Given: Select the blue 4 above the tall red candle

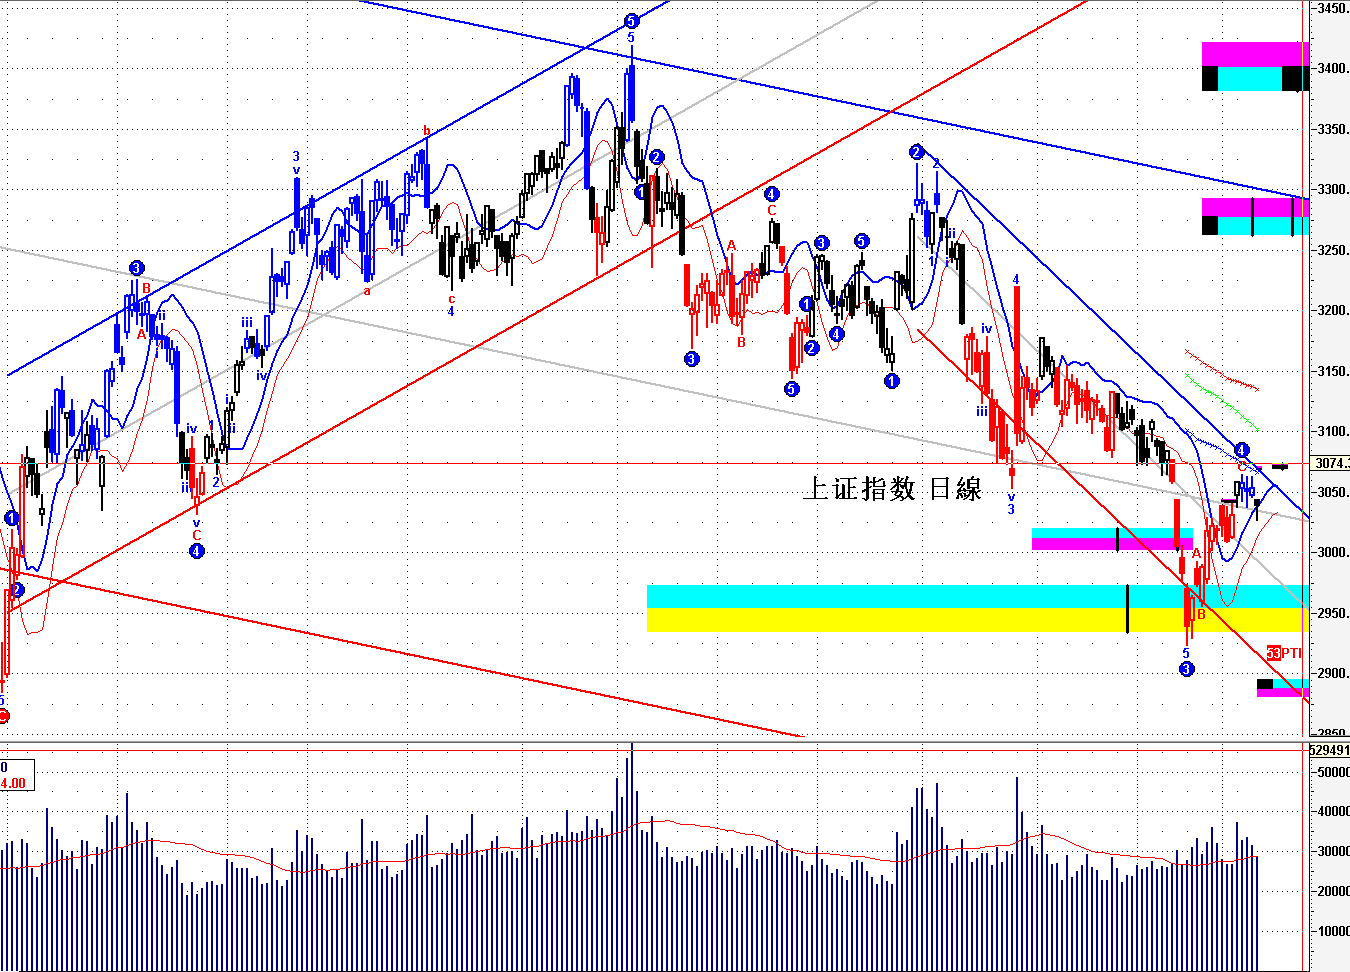Looking at the screenshot, I should tap(1016, 280).
